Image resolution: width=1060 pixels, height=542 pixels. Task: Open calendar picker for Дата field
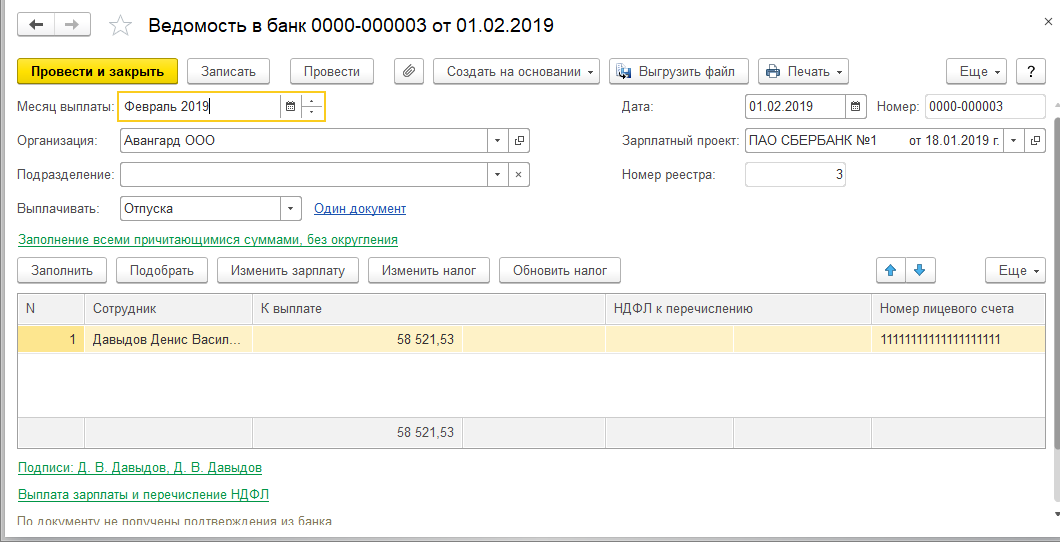point(856,106)
